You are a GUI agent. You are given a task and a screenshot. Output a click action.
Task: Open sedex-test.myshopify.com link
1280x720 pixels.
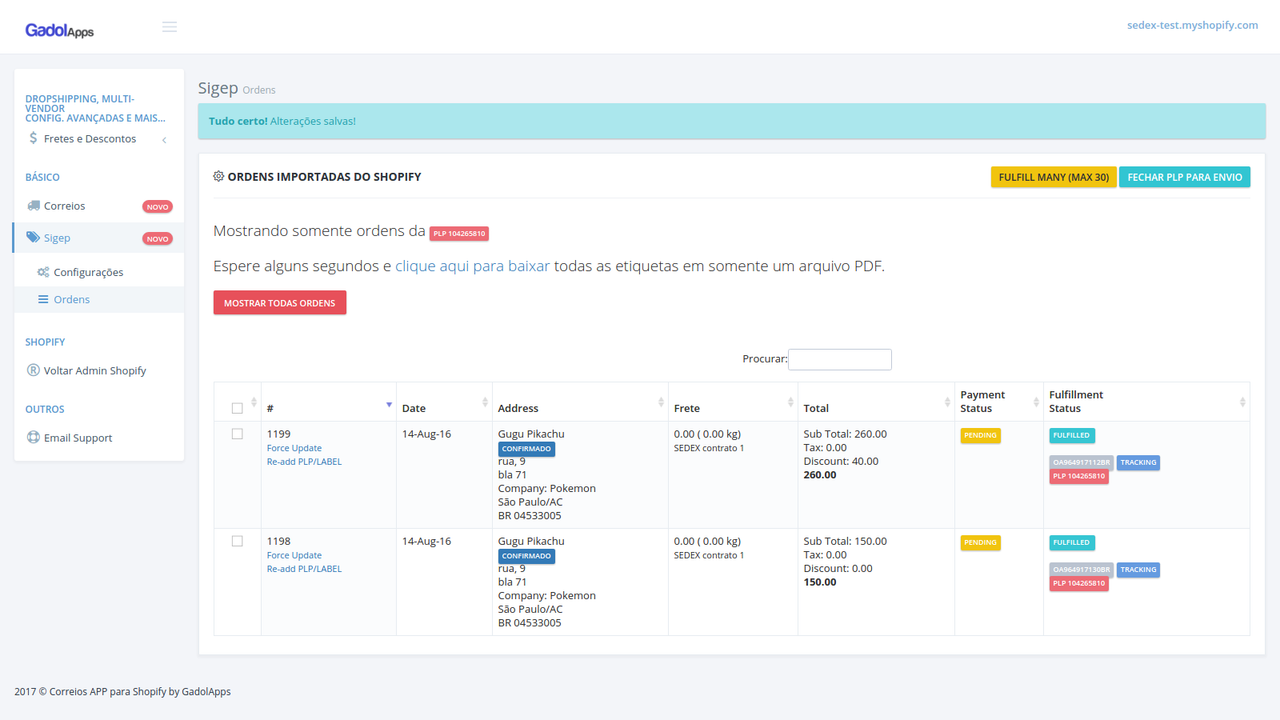[x=1192, y=25]
